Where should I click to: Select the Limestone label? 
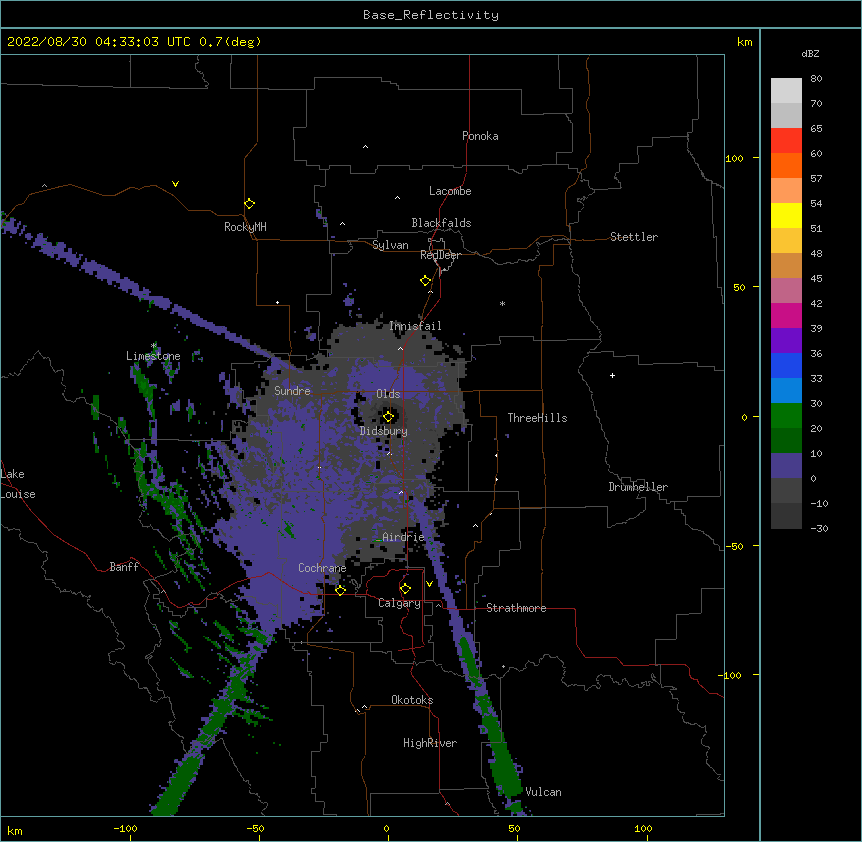click(153, 356)
